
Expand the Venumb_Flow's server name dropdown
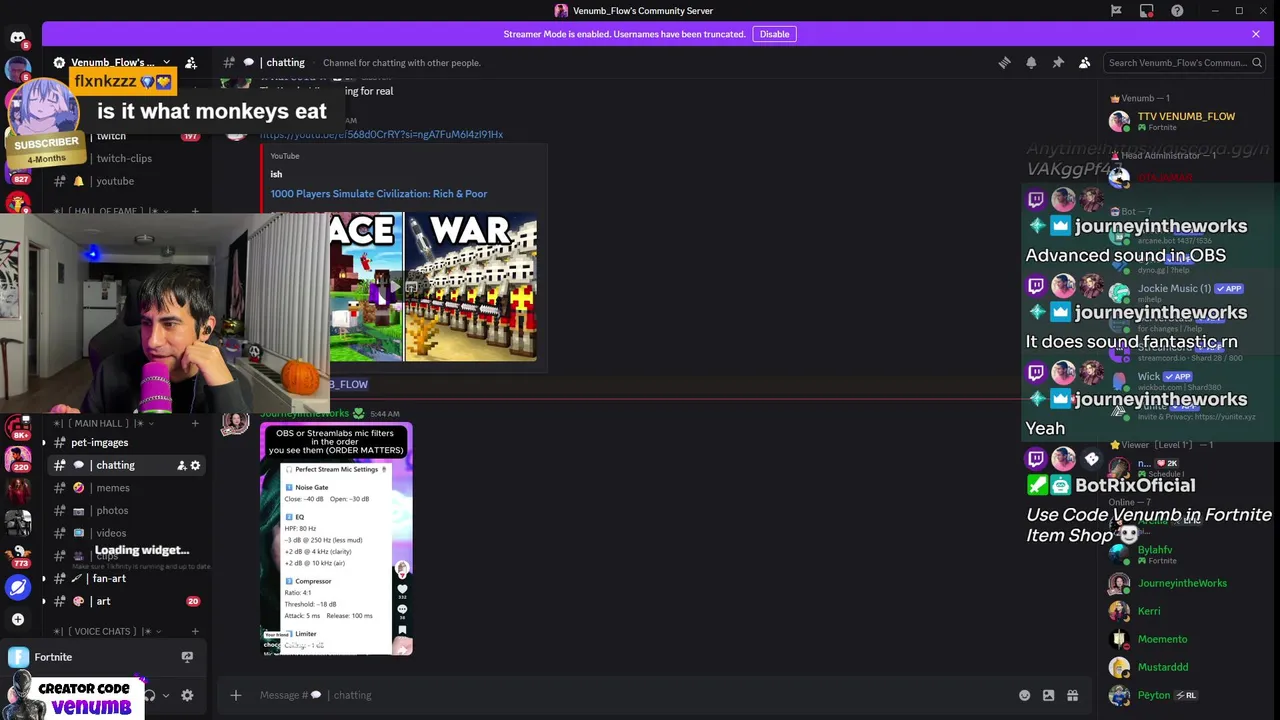[166, 63]
